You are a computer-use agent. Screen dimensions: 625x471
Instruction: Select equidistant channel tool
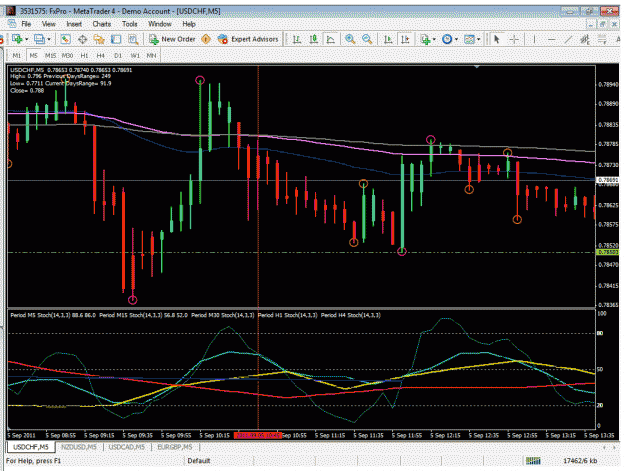585,39
